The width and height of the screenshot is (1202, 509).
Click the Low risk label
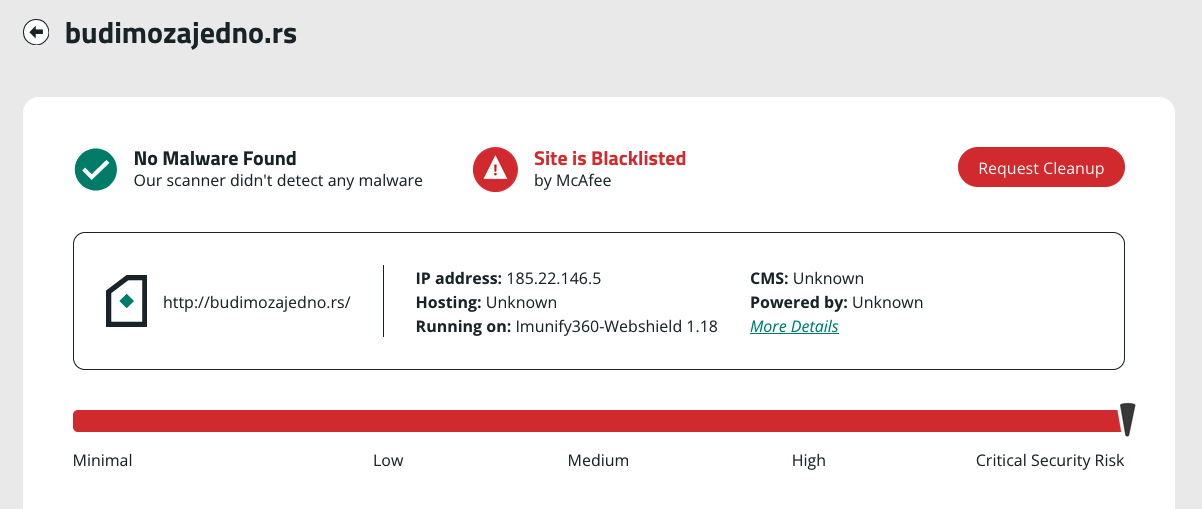tap(388, 460)
